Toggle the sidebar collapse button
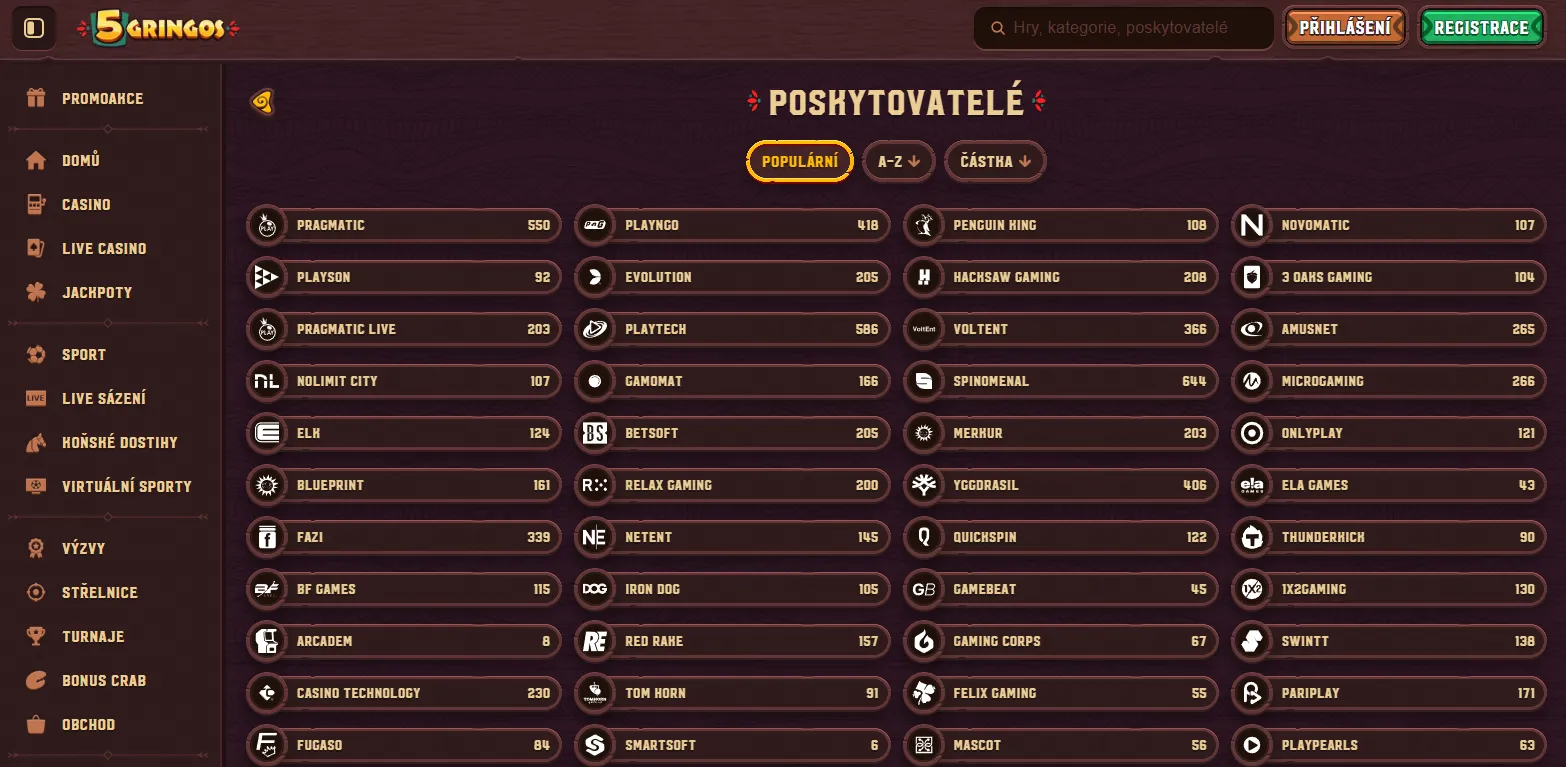The height and width of the screenshot is (767, 1566). (x=34, y=28)
